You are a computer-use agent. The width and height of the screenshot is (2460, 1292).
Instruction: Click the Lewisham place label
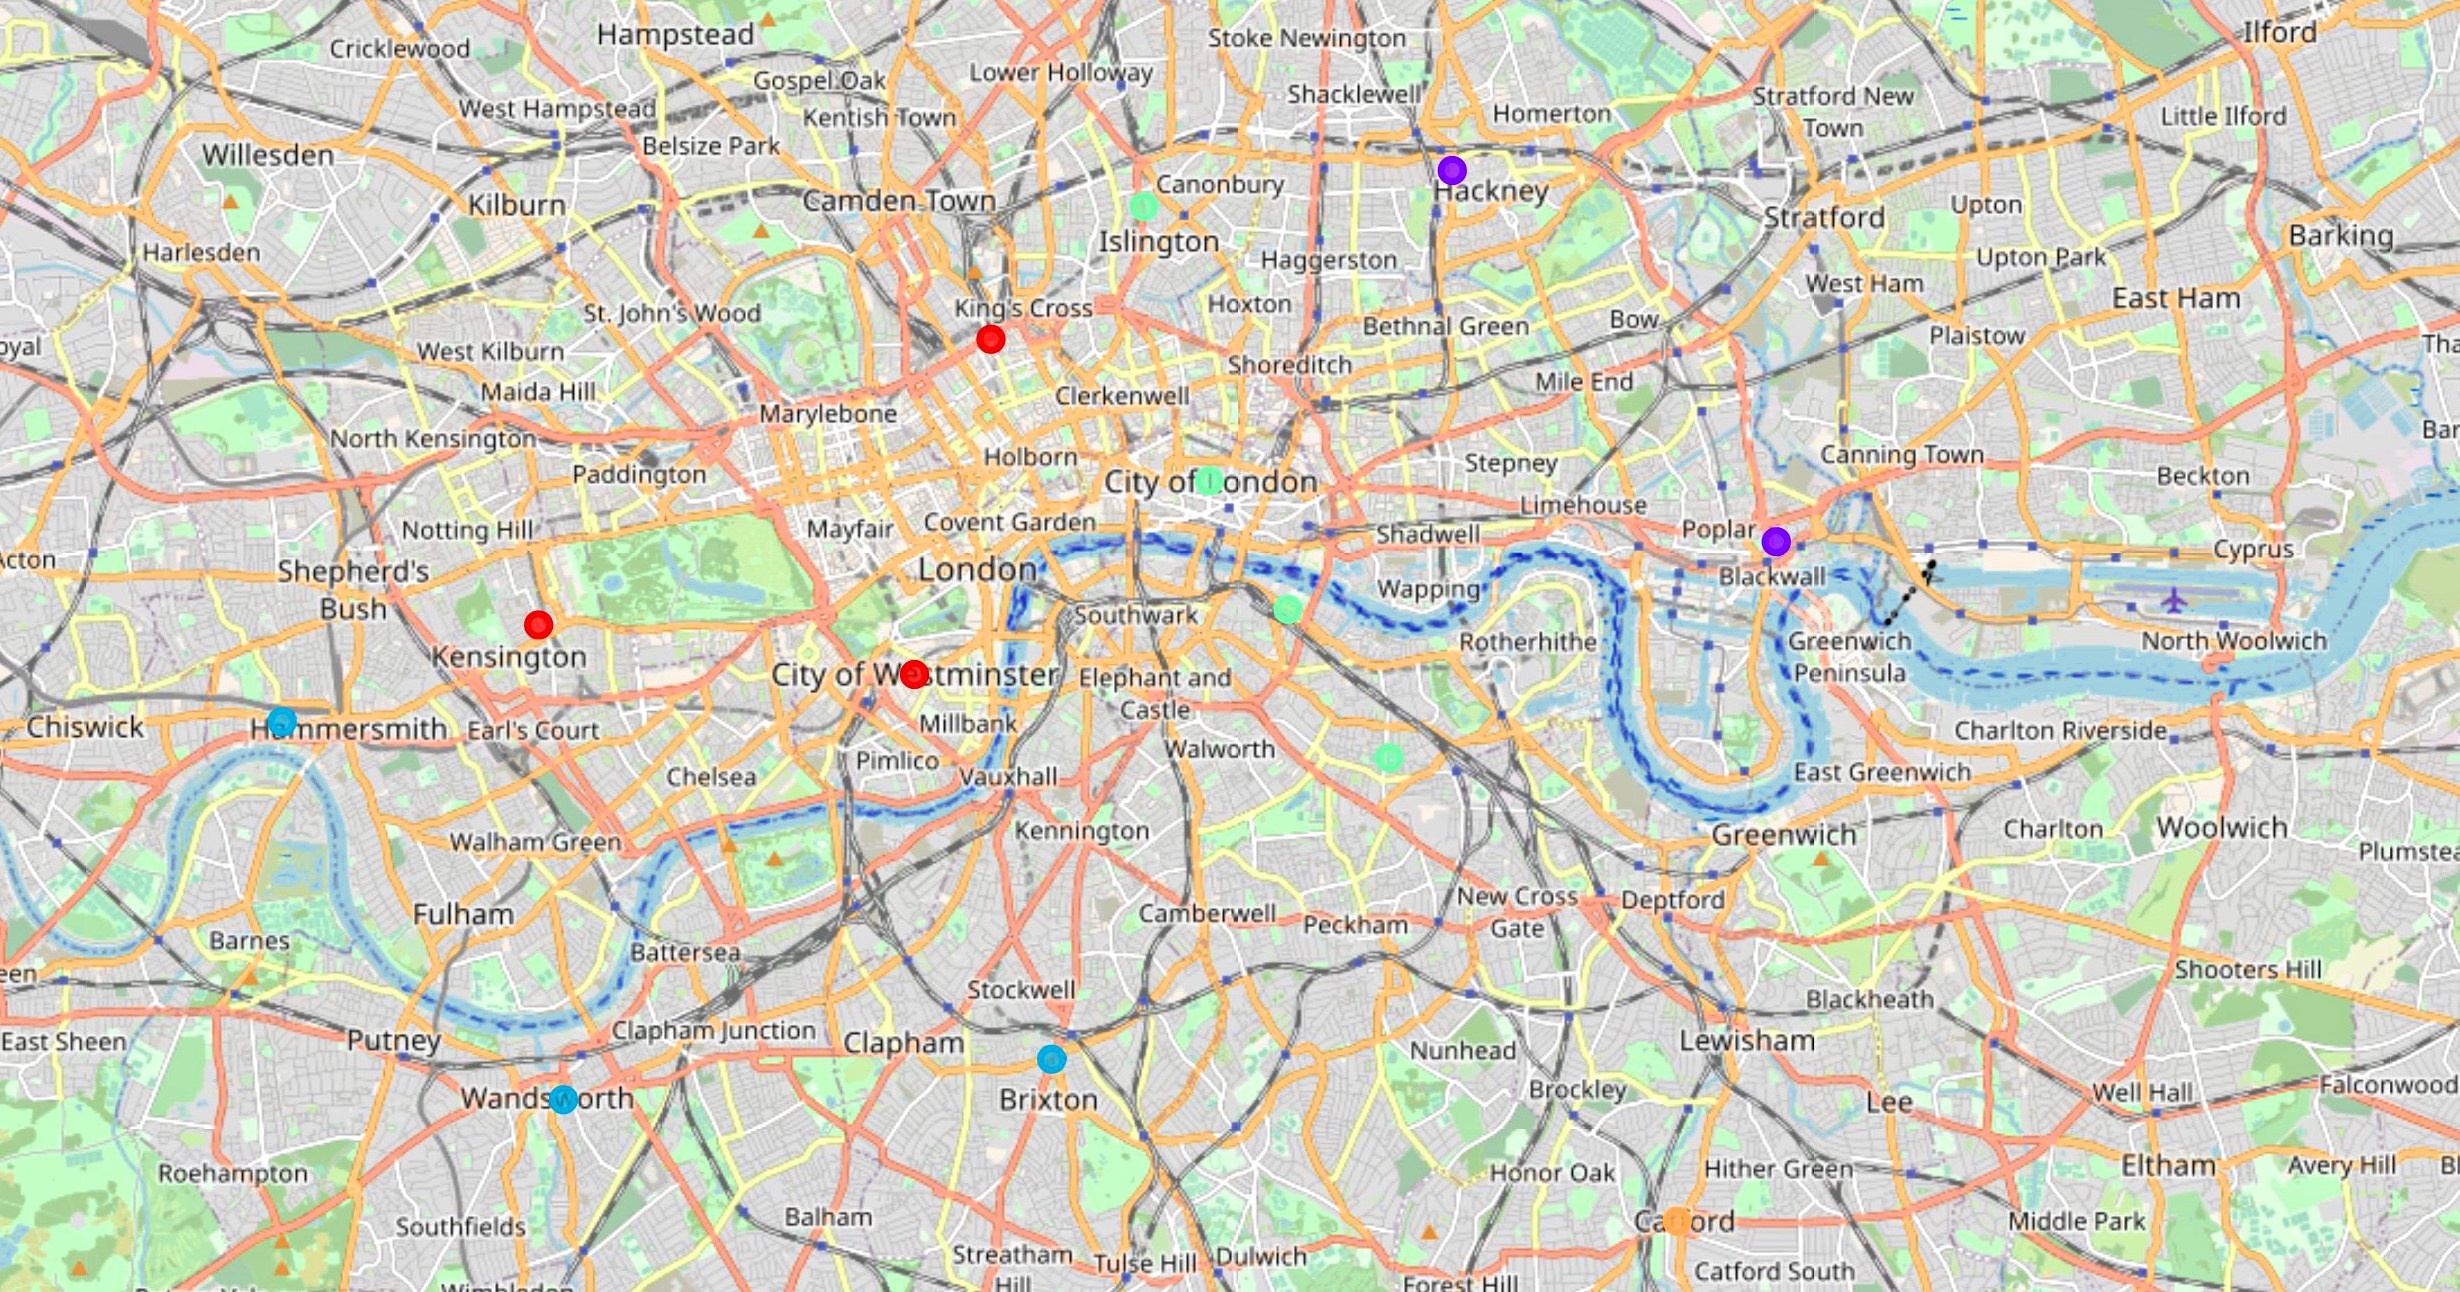pos(1747,1040)
